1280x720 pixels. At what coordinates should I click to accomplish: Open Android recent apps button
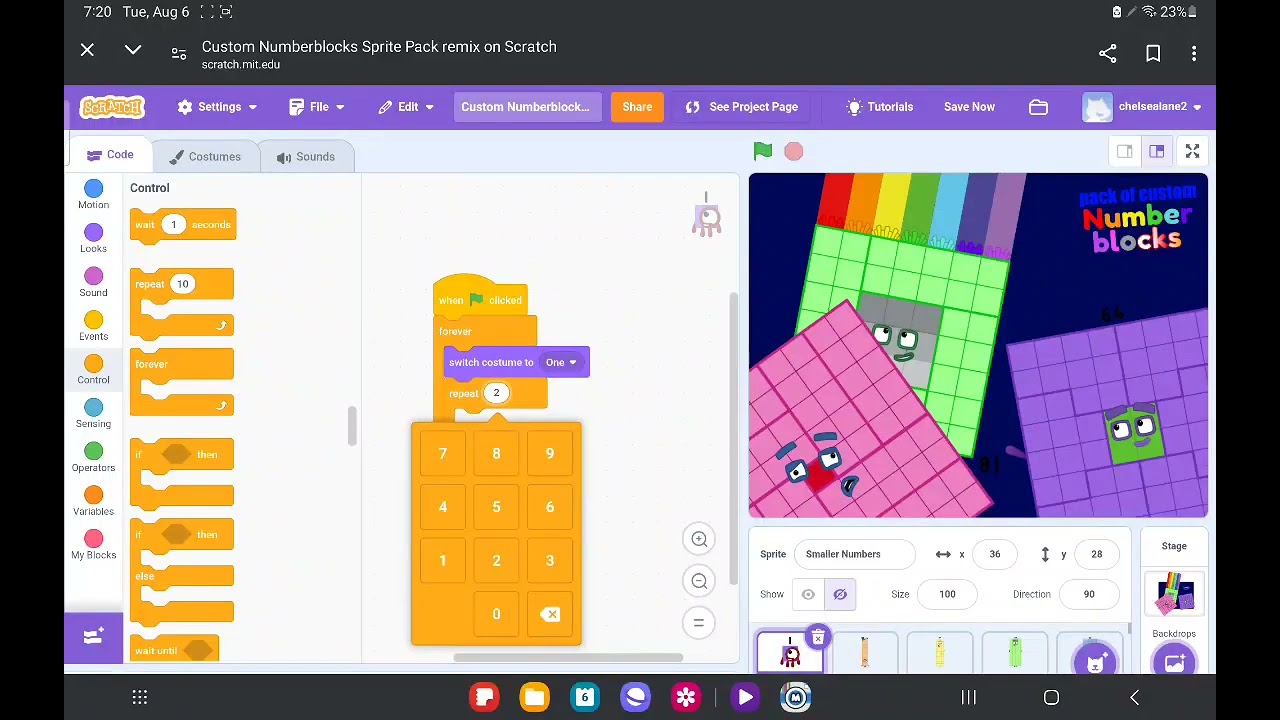tap(968, 698)
